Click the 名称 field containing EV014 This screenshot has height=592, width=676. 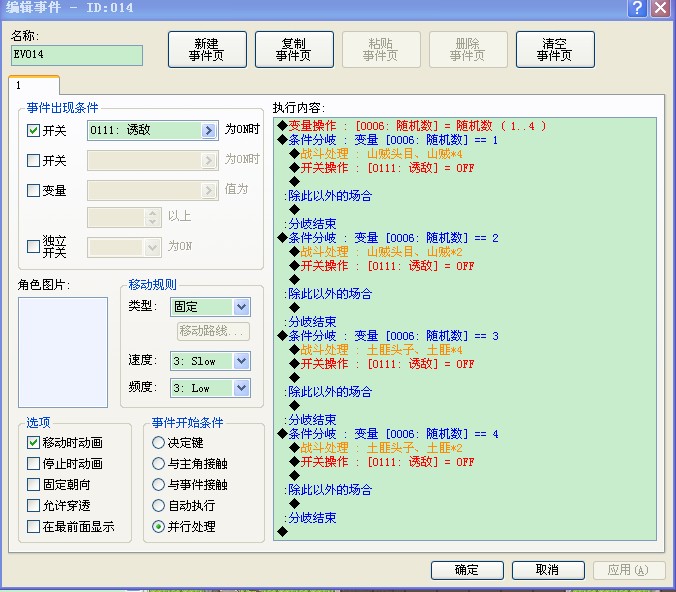(77, 55)
